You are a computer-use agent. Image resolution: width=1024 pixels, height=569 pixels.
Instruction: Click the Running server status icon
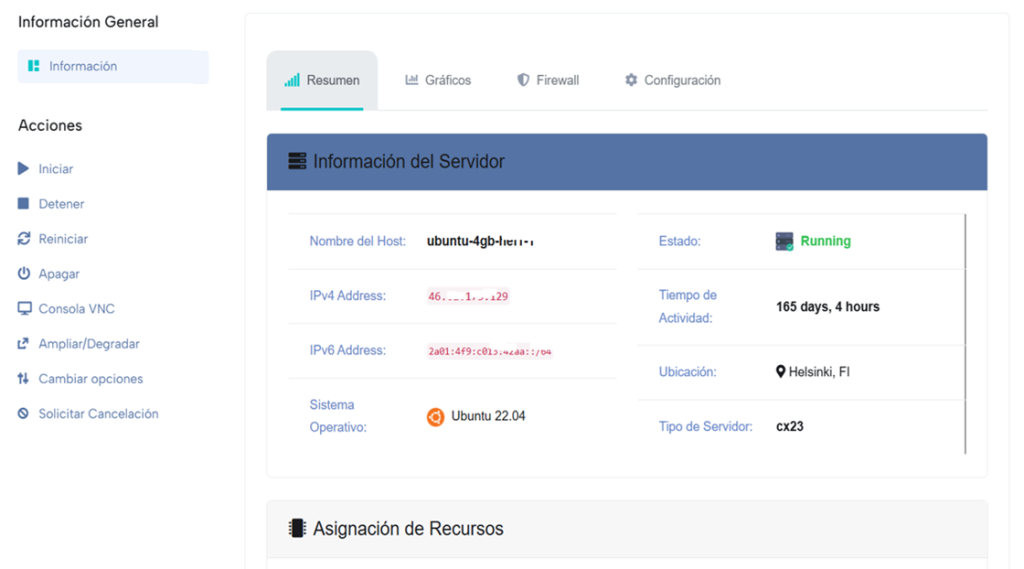785,241
